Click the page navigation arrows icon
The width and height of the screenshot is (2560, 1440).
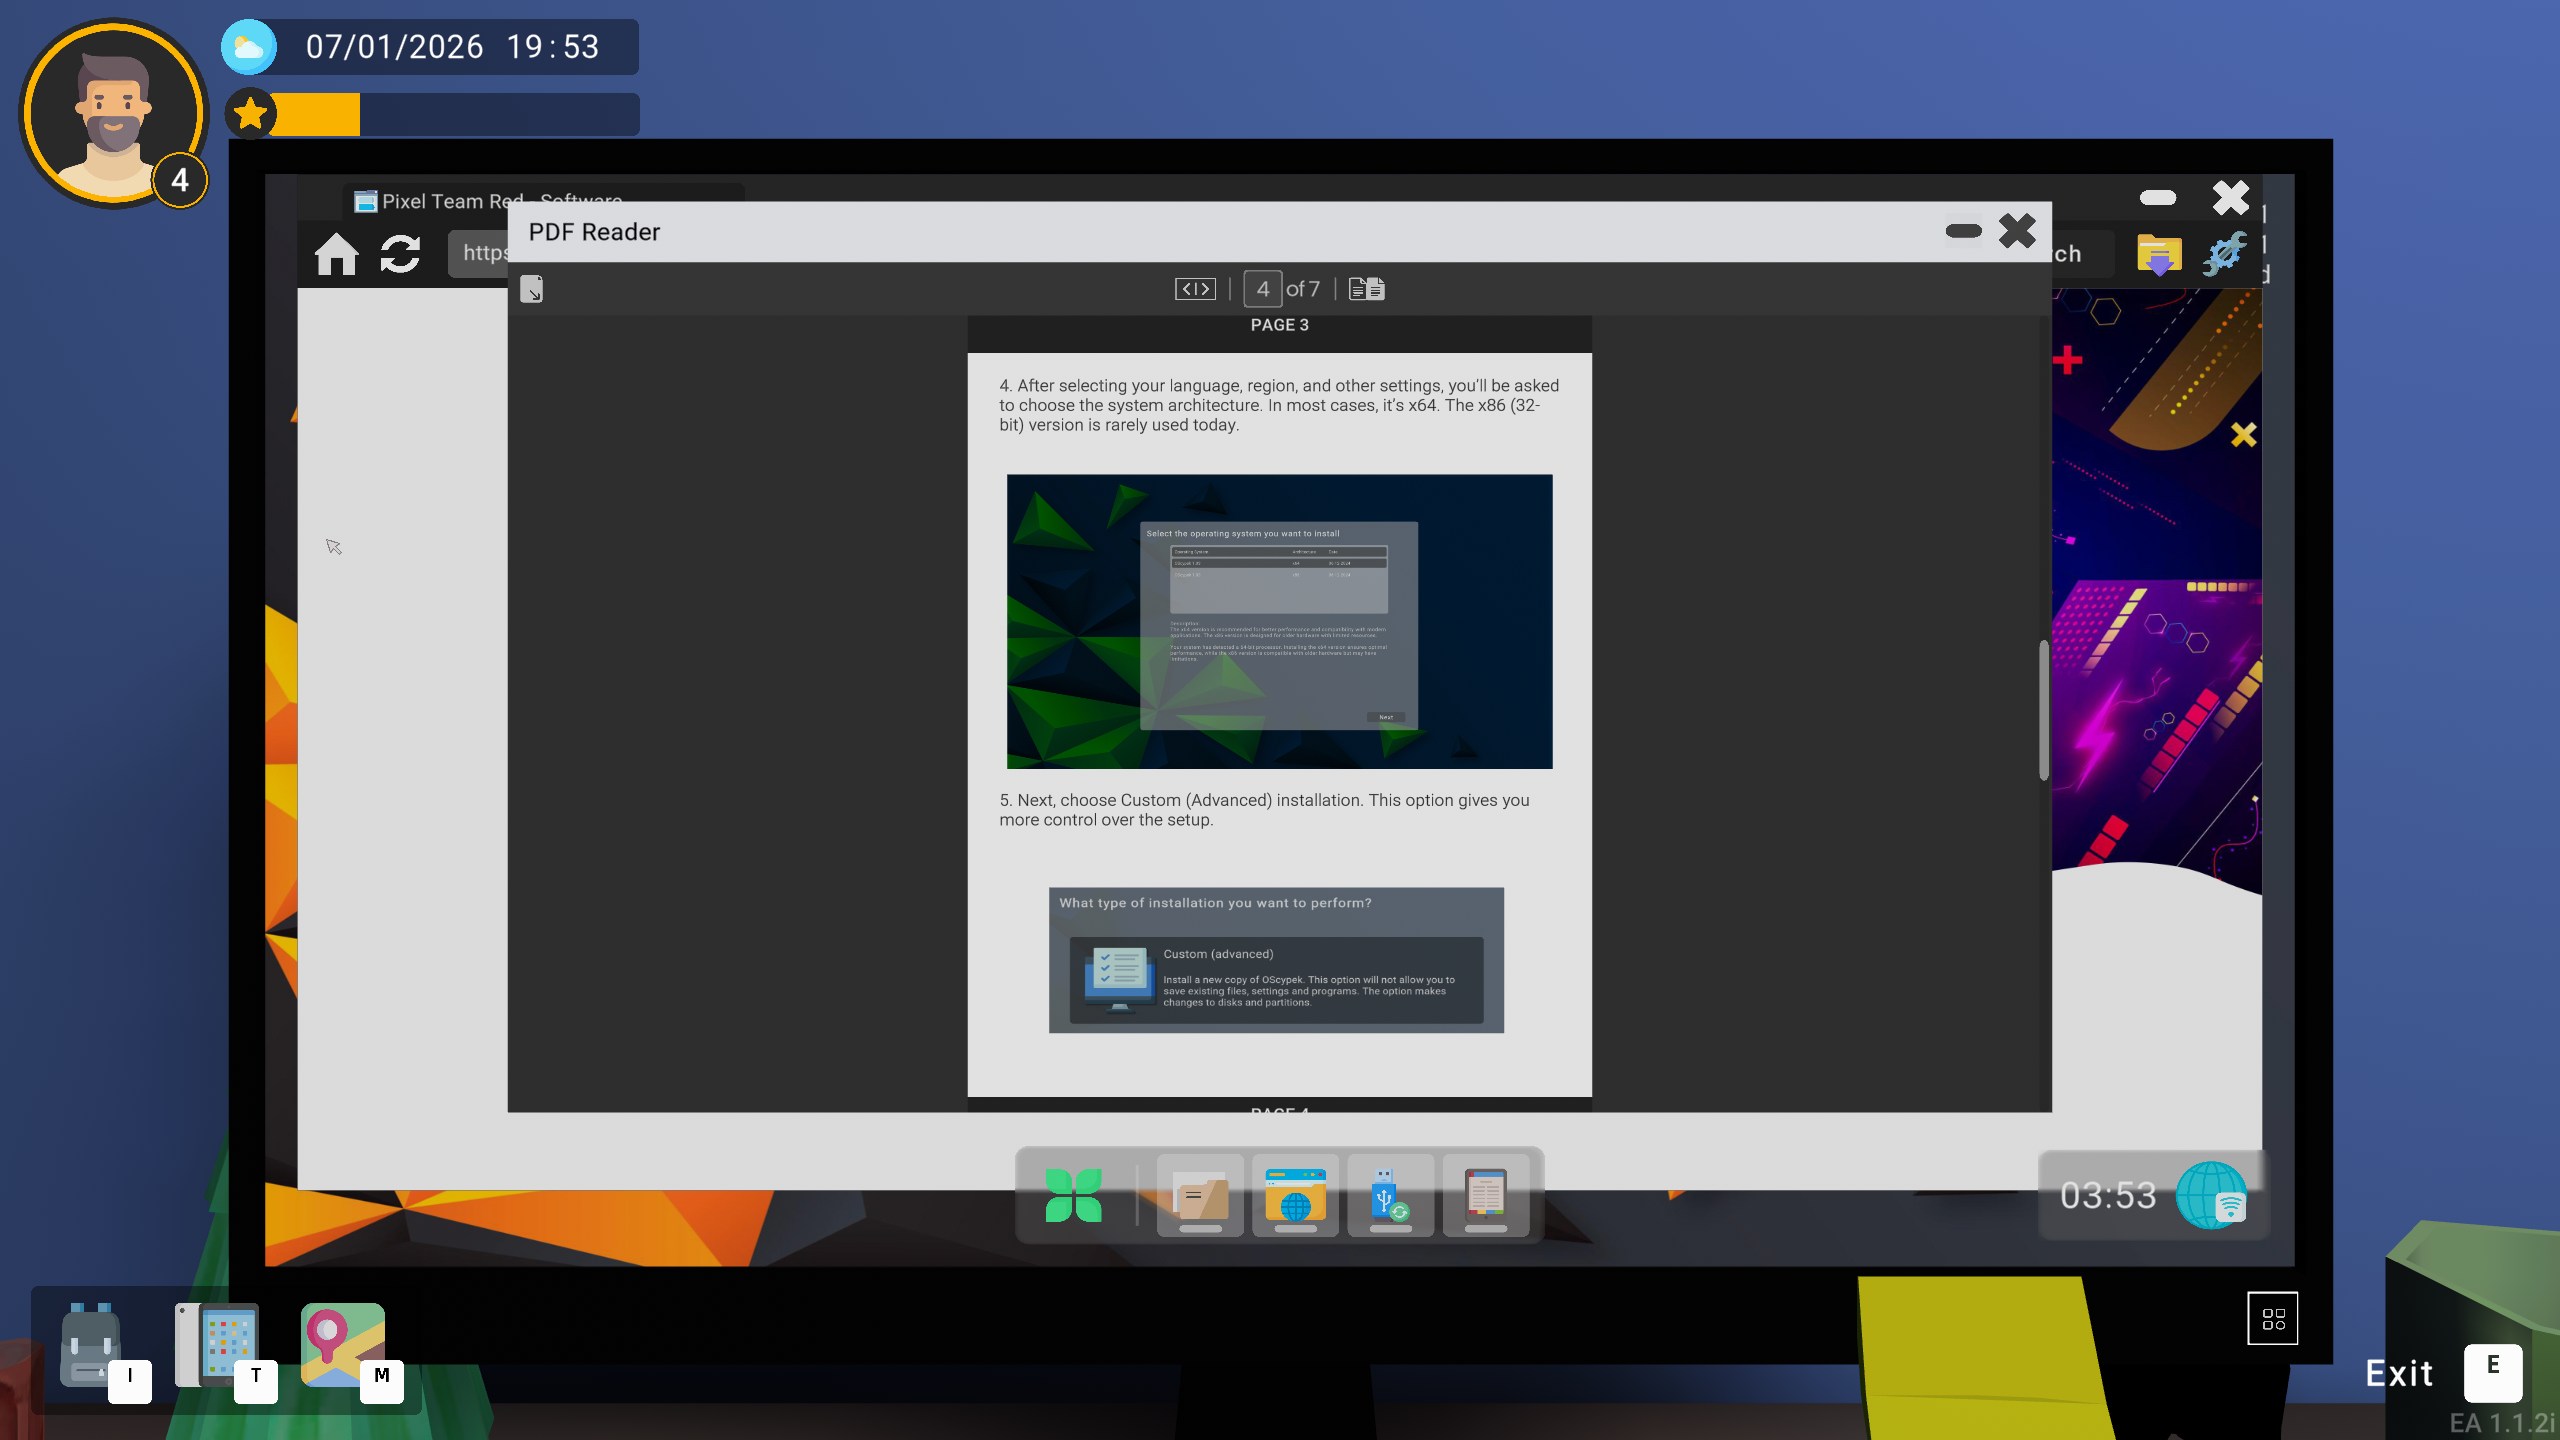(x=1195, y=289)
